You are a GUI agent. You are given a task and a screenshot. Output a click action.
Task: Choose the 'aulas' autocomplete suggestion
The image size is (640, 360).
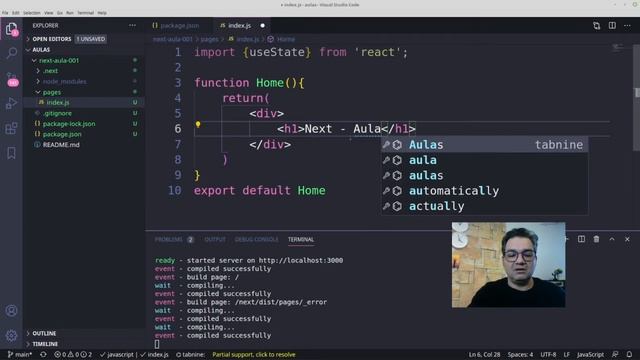(484, 176)
